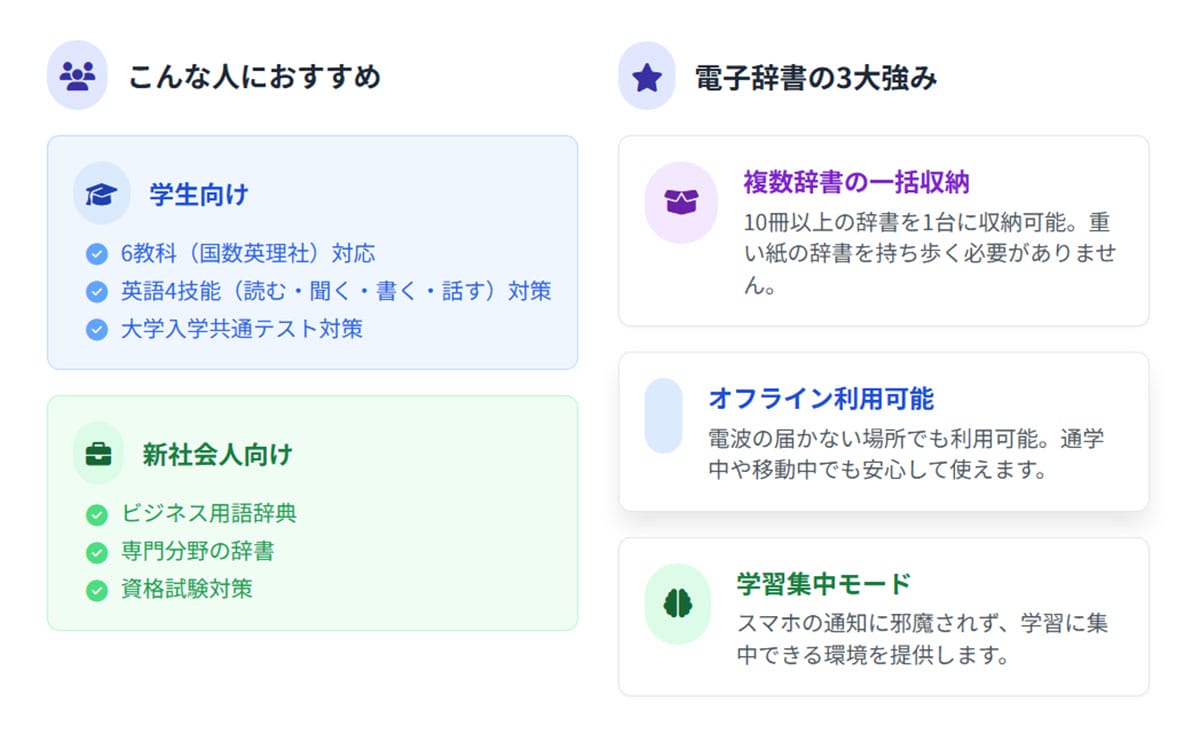Click the green check beside 資格試験対策

(97, 590)
